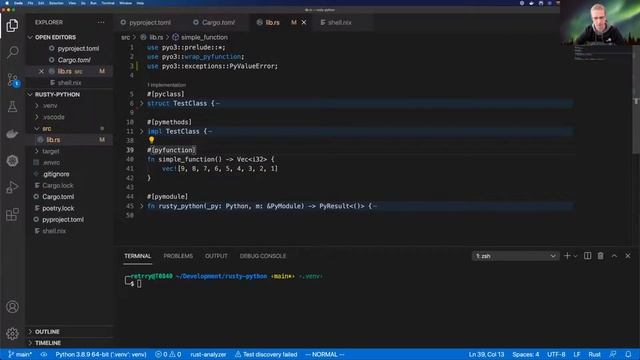Open Run and Debug view
The height and width of the screenshot is (360, 640).
click(12, 187)
